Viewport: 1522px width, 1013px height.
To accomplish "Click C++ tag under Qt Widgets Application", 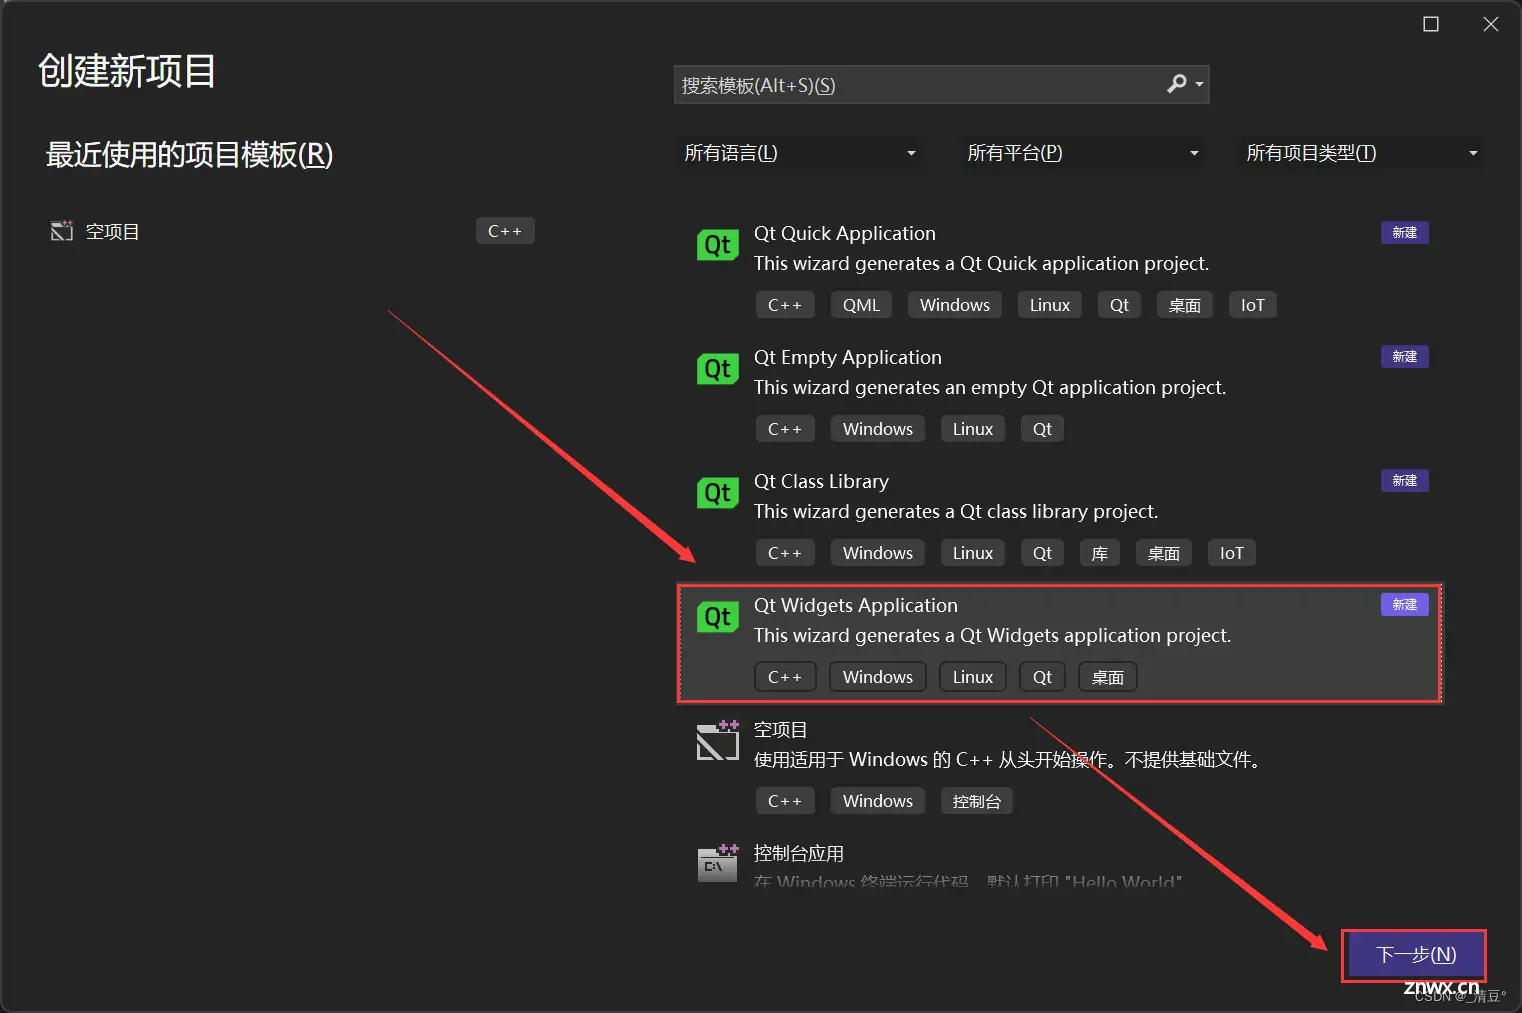I will coord(785,677).
